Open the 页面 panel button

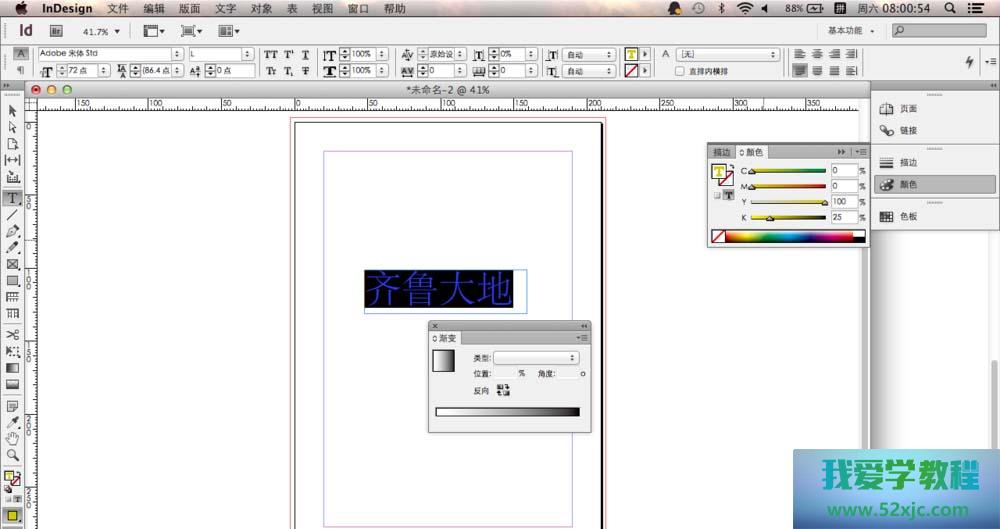(907, 109)
